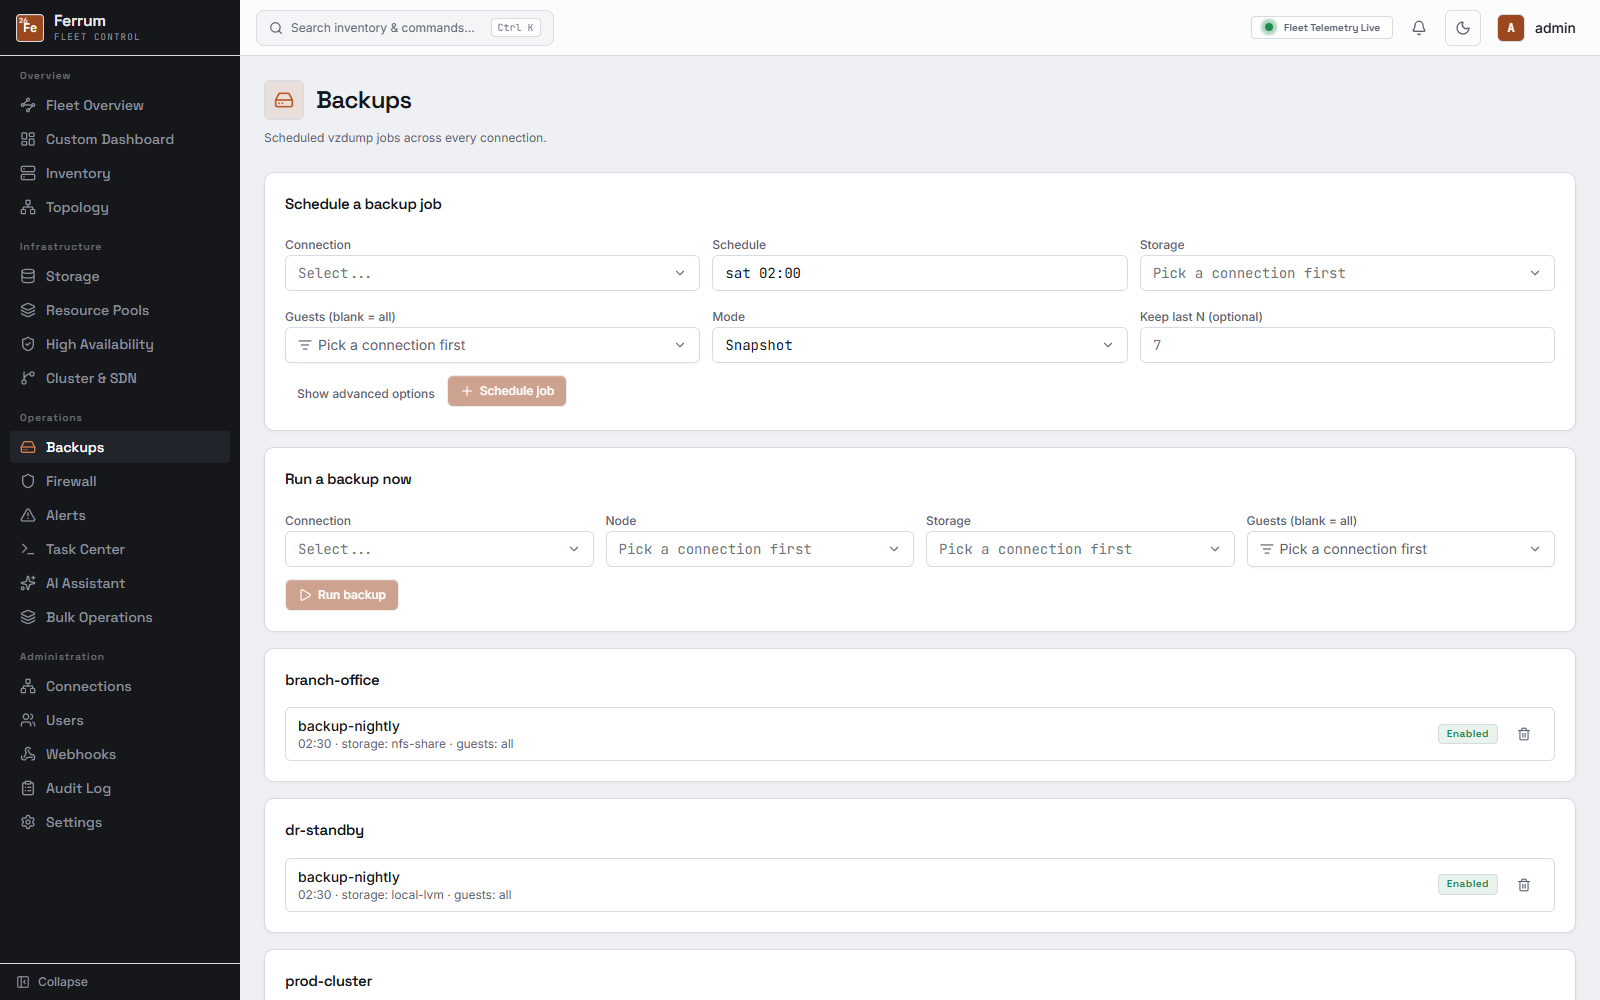
Task: Click the search inventory field
Action: tap(405, 28)
